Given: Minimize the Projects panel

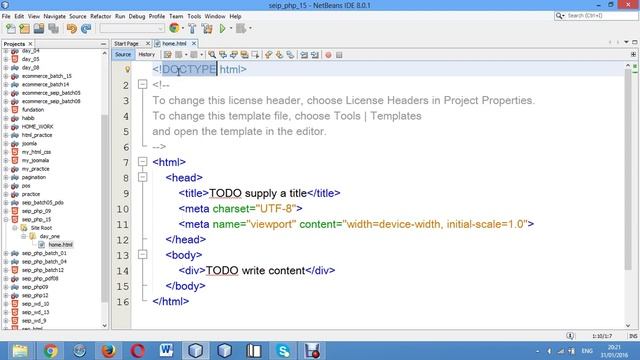Looking at the screenshot, I should 103,44.
